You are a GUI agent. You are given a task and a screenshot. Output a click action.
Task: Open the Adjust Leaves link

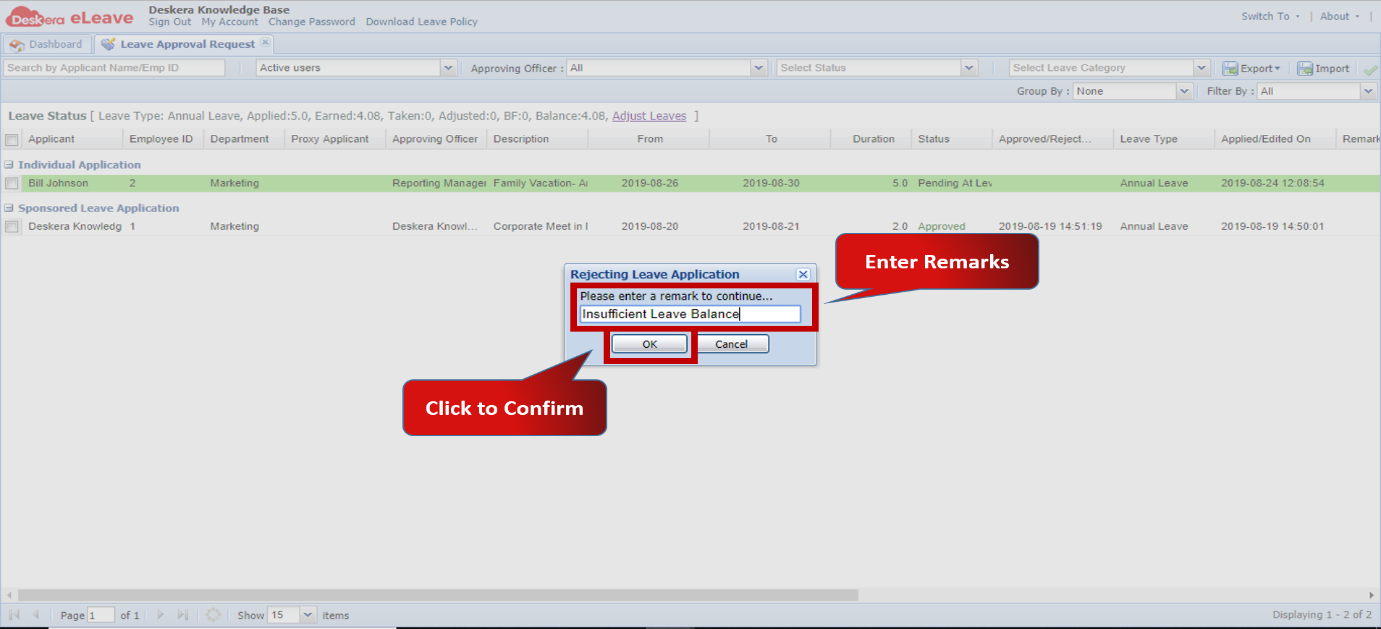[x=649, y=115]
